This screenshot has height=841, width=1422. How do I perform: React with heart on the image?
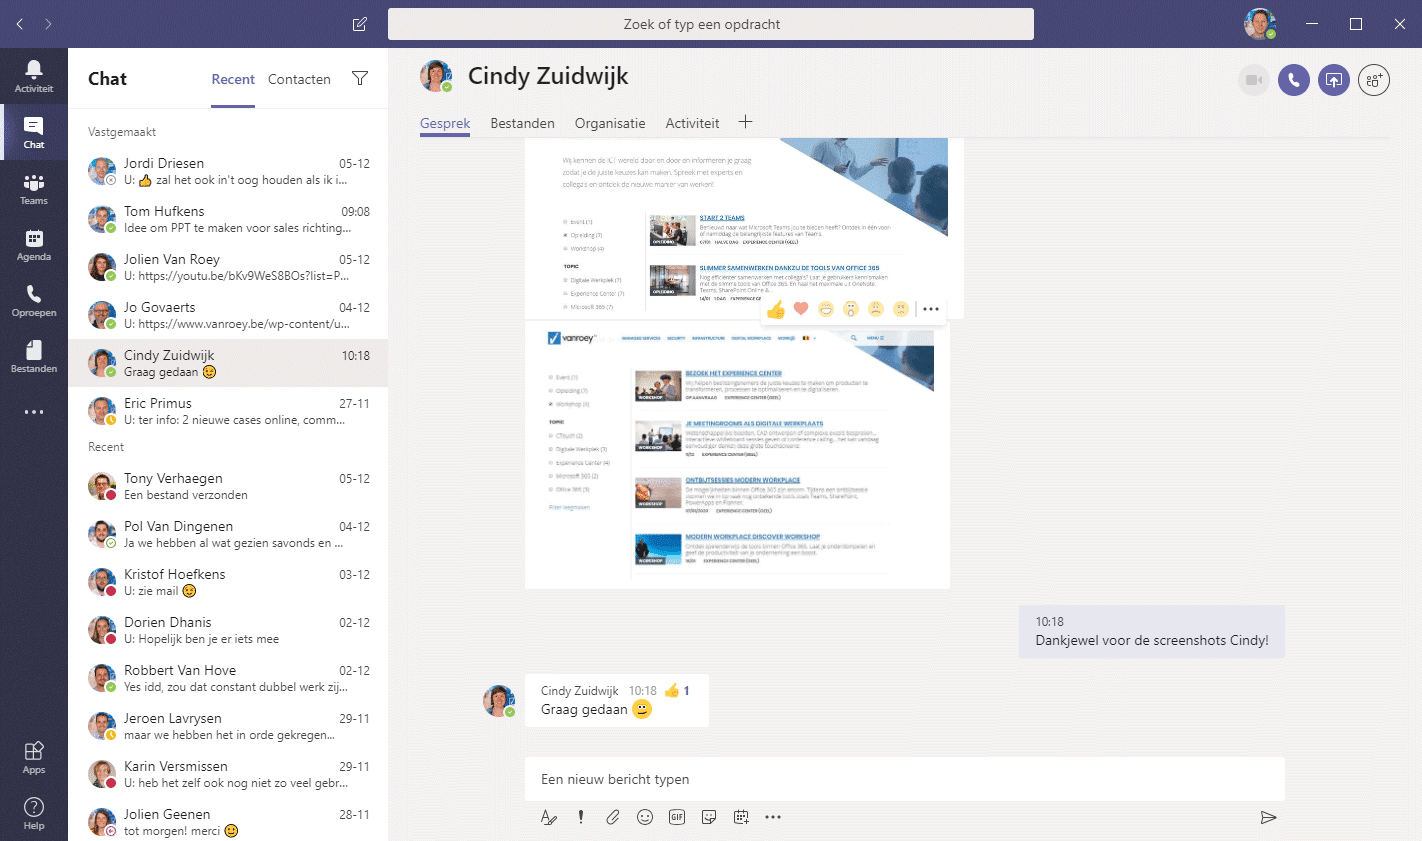(801, 309)
